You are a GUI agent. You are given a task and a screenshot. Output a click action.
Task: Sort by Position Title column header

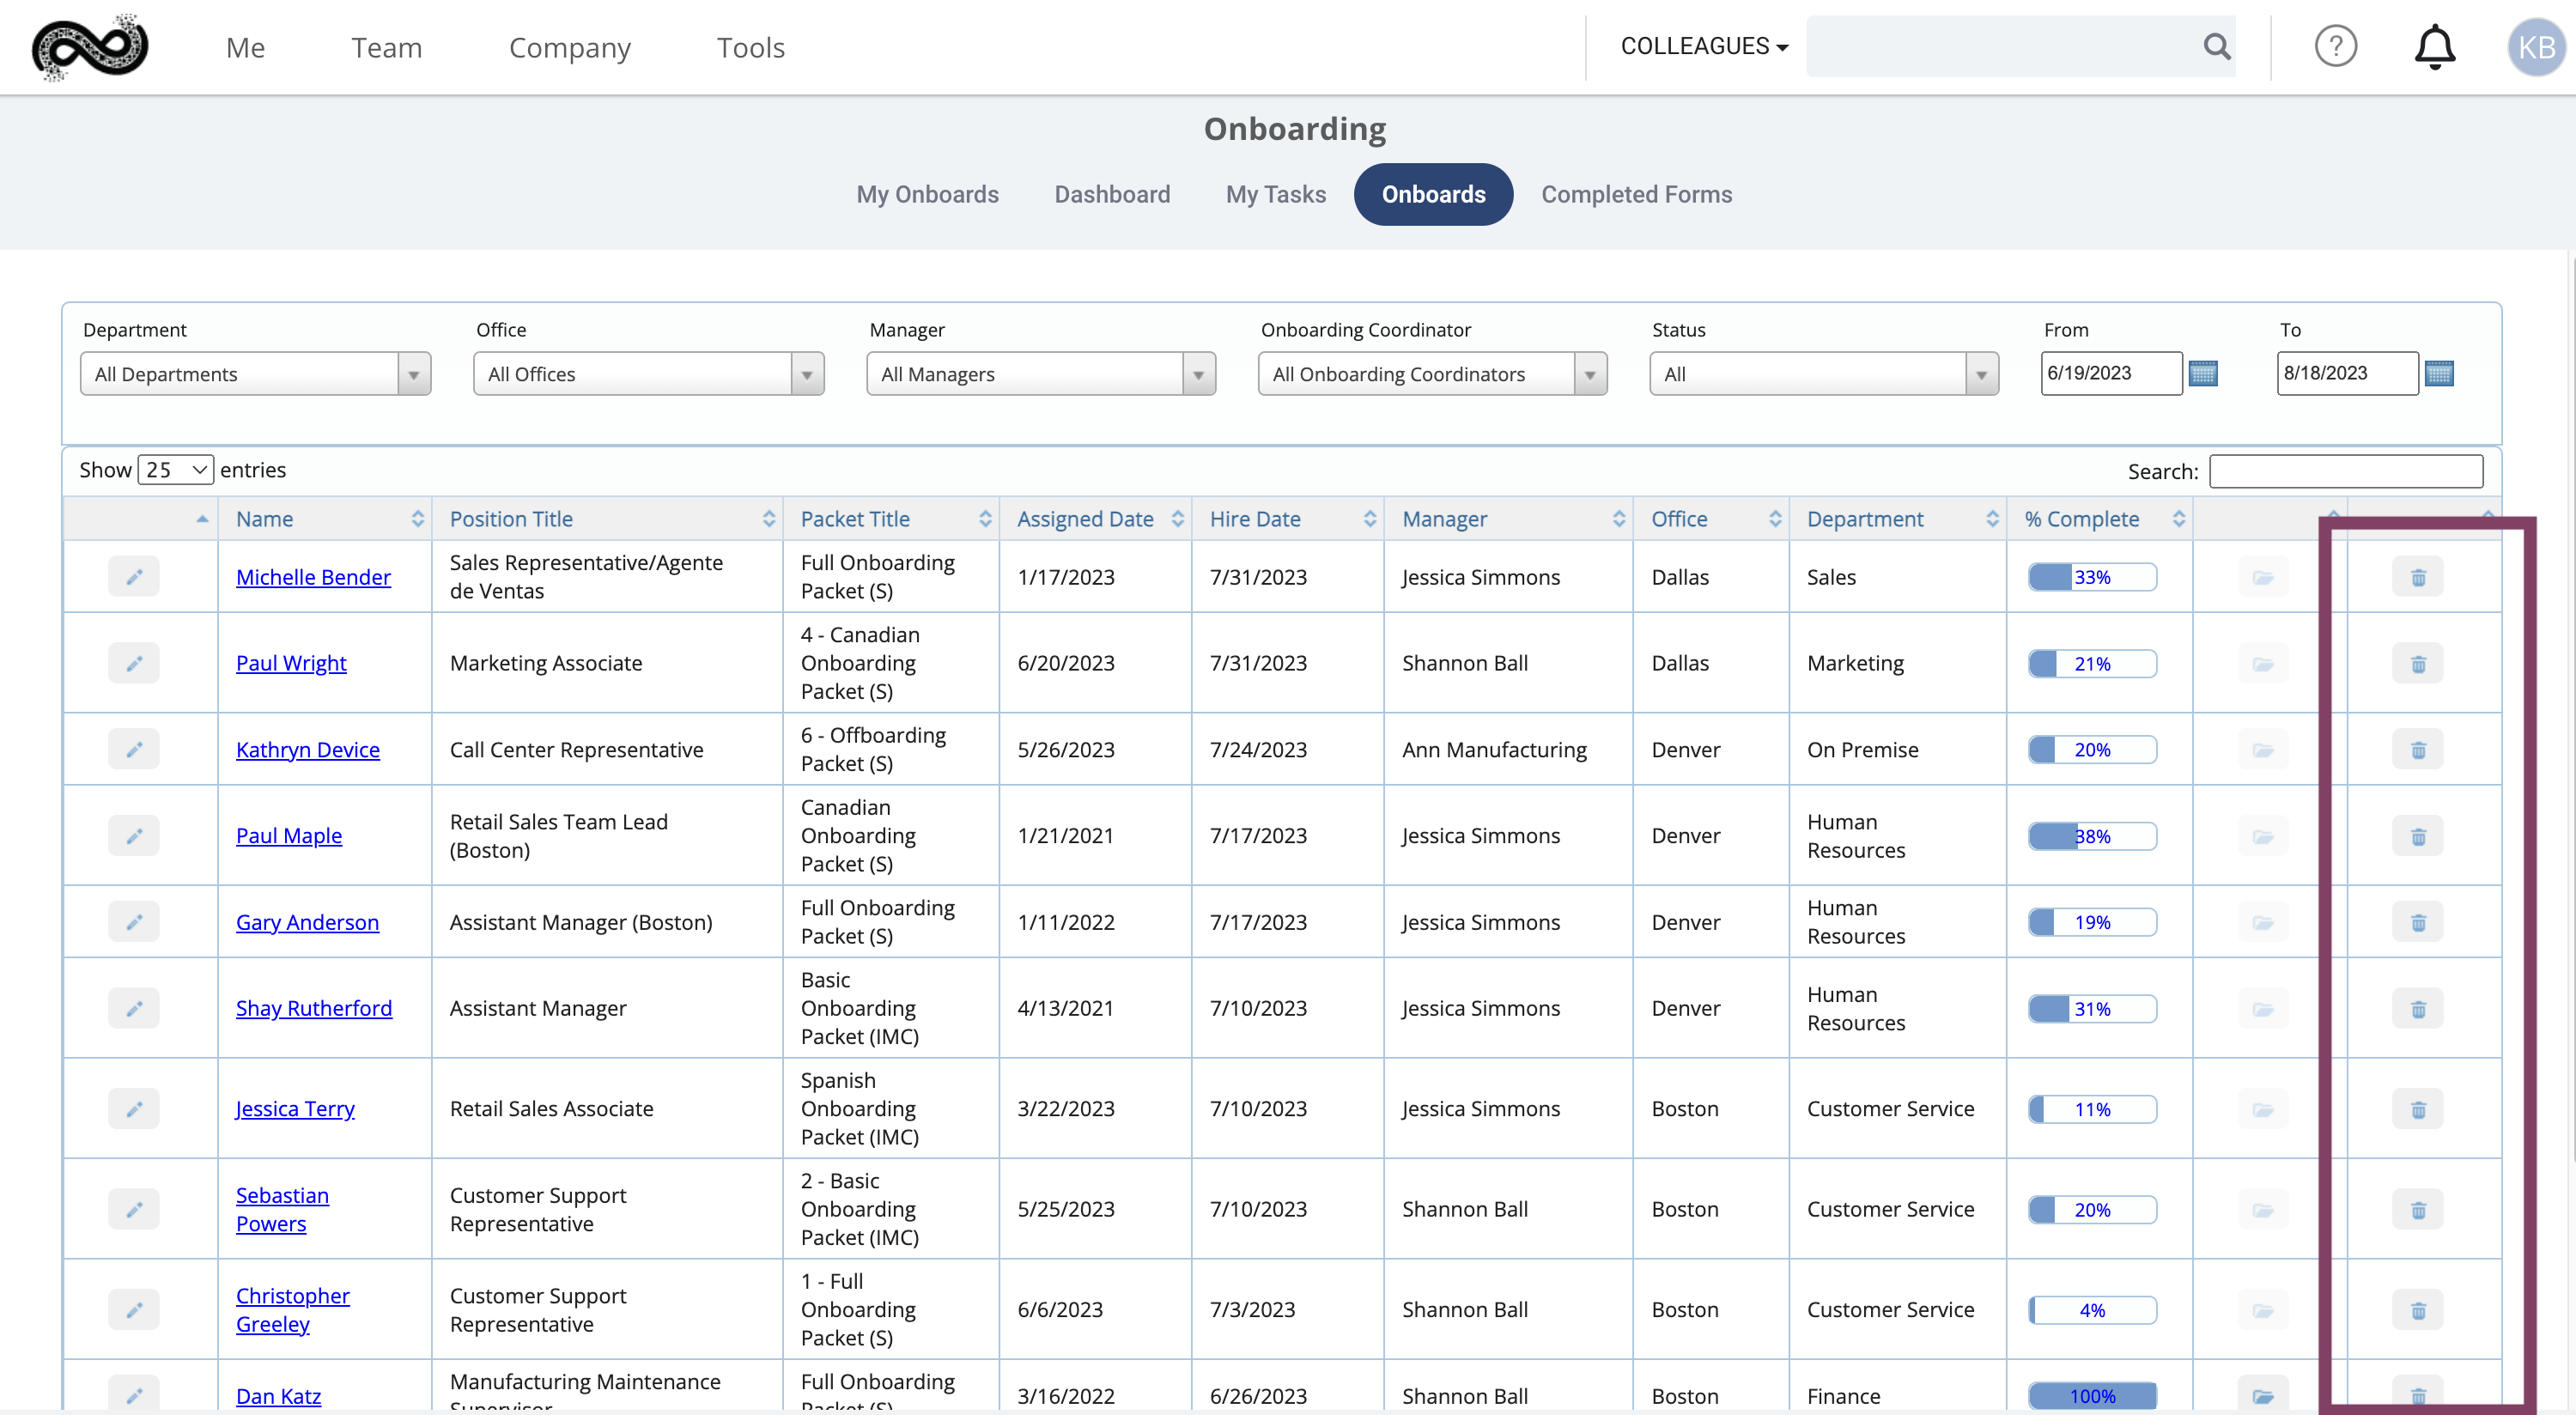tap(607, 518)
